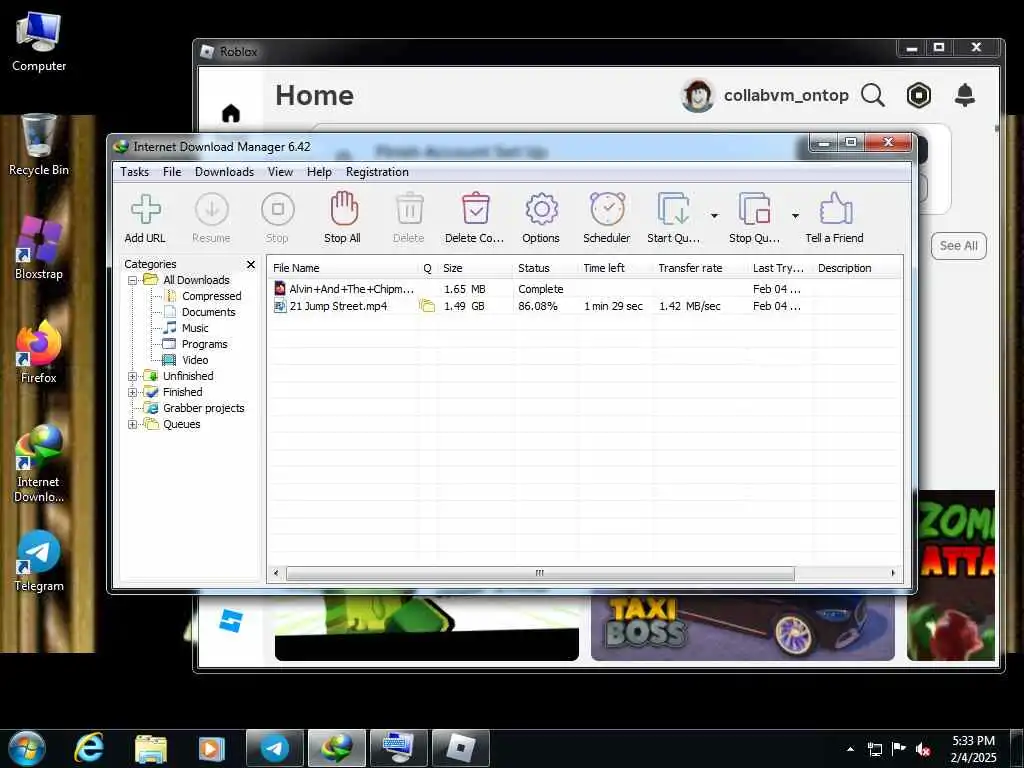The image size is (1024, 768).
Task: Click the Roblox Home sidebar icon
Action: pyautogui.click(x=231, y=113)
